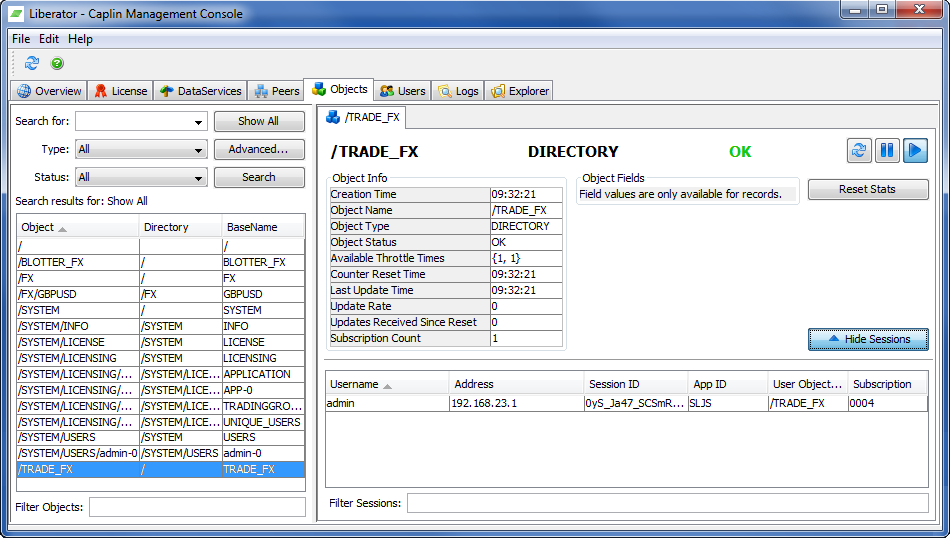Sort sessions by Subscription column
This screenshot has width=951, height=538.
(x=888, y=384)
